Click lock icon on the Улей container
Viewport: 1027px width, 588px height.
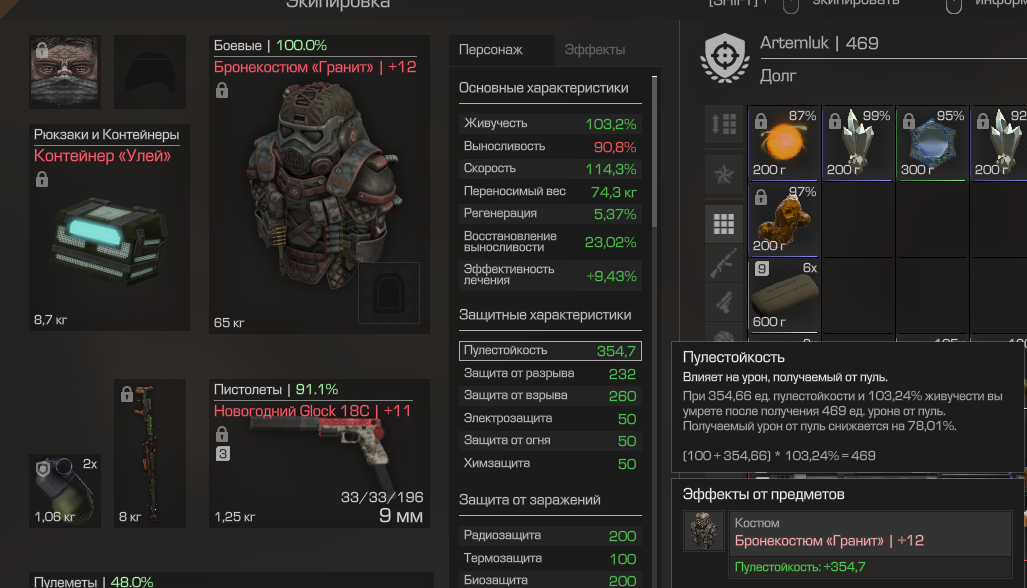[x=42, y=179]
